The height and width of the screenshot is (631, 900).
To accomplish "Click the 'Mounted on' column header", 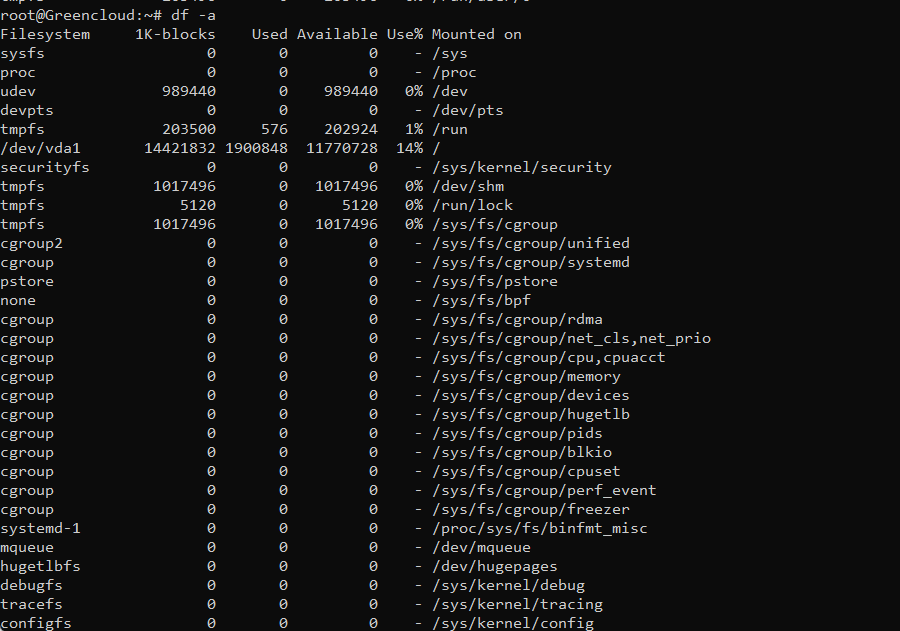I will [476, 34].
